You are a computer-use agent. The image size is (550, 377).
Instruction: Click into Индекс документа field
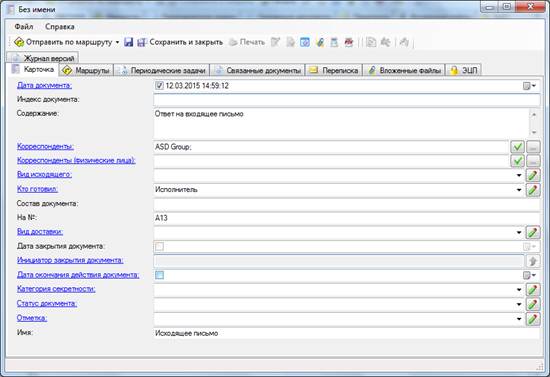[x=347, y=100]
